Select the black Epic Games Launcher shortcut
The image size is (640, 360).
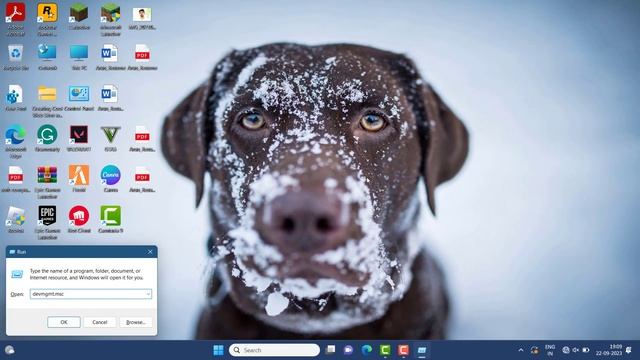coord(47,216)
